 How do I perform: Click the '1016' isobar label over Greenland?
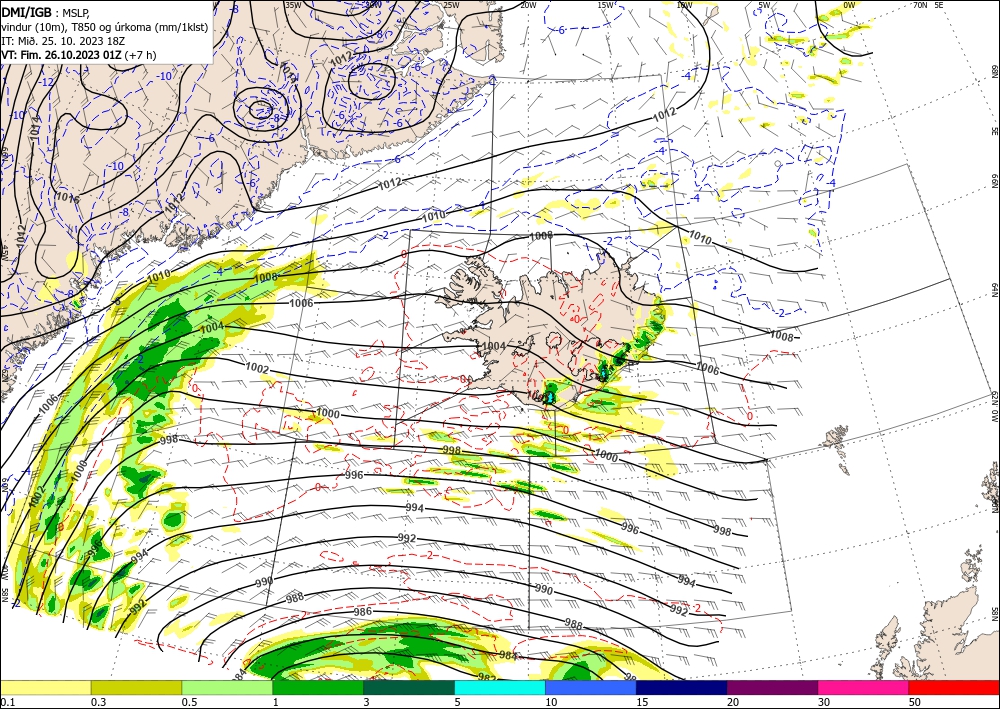pos(67,195)
